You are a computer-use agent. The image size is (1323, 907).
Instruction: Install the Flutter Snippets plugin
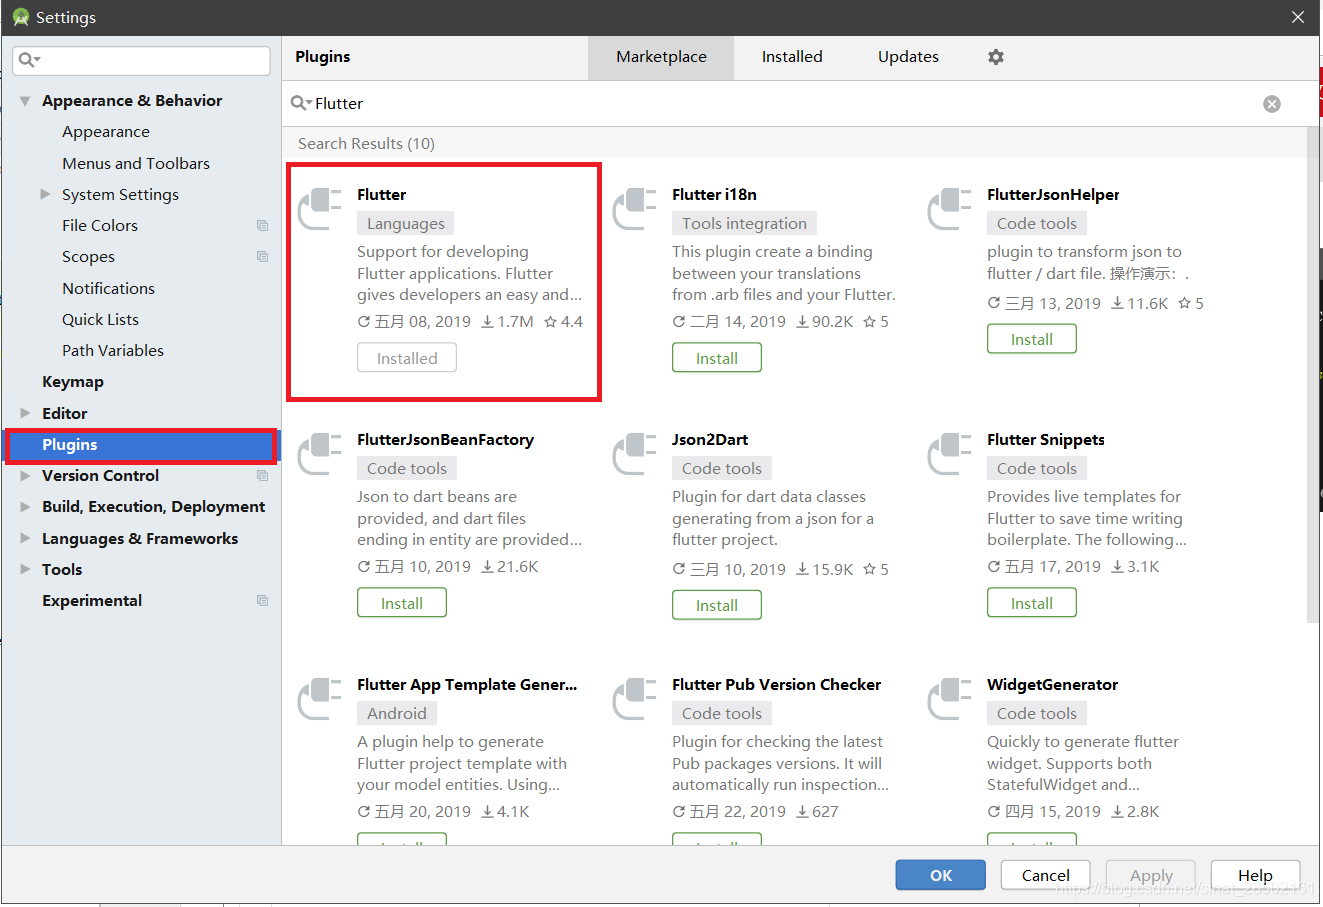(1032, 603)
